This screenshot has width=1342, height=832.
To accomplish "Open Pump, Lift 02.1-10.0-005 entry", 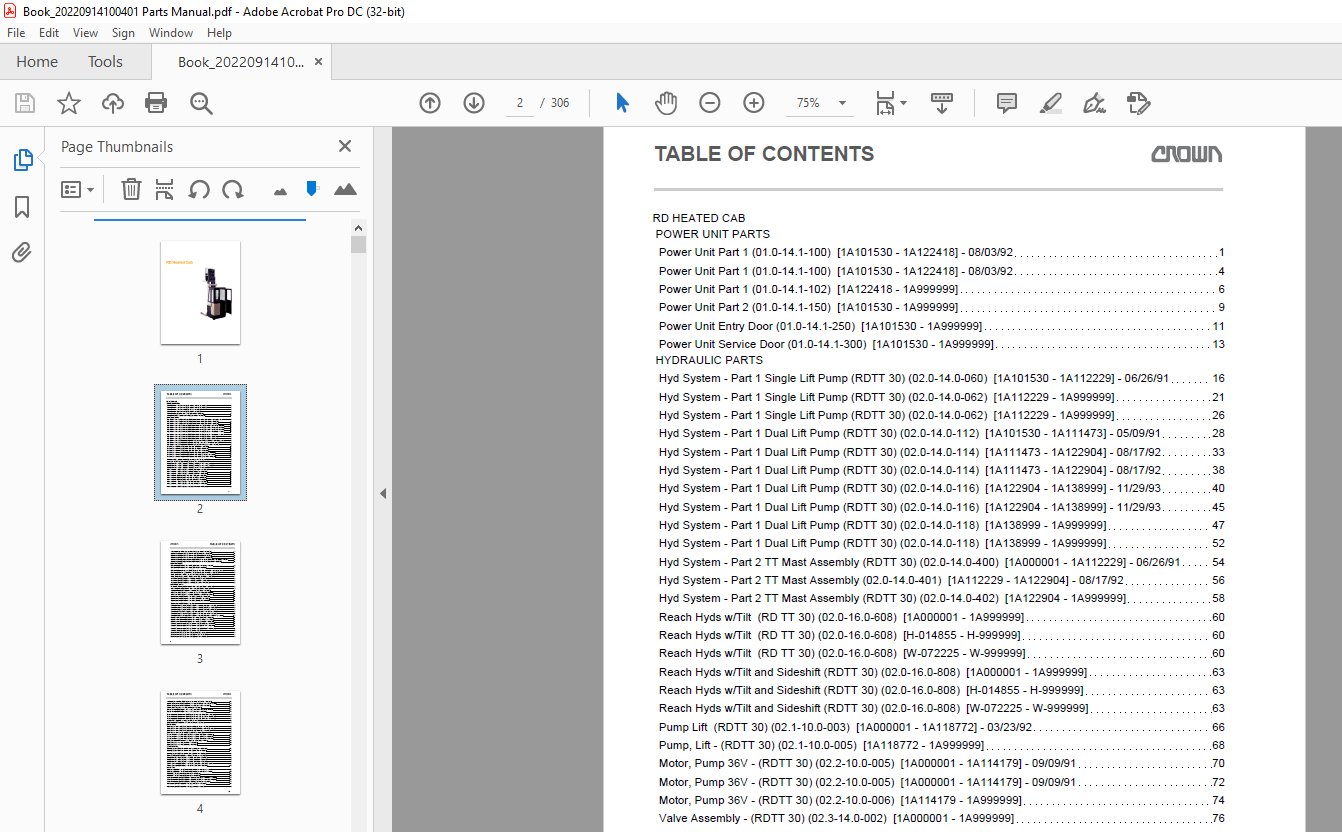I will (x=941, y=745).
